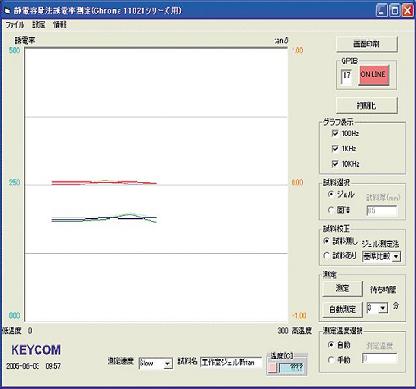This screenshot has width=416, height=389.
Task: Open the 待ち時間 wait time dropdown
Action: click(377, 308)
